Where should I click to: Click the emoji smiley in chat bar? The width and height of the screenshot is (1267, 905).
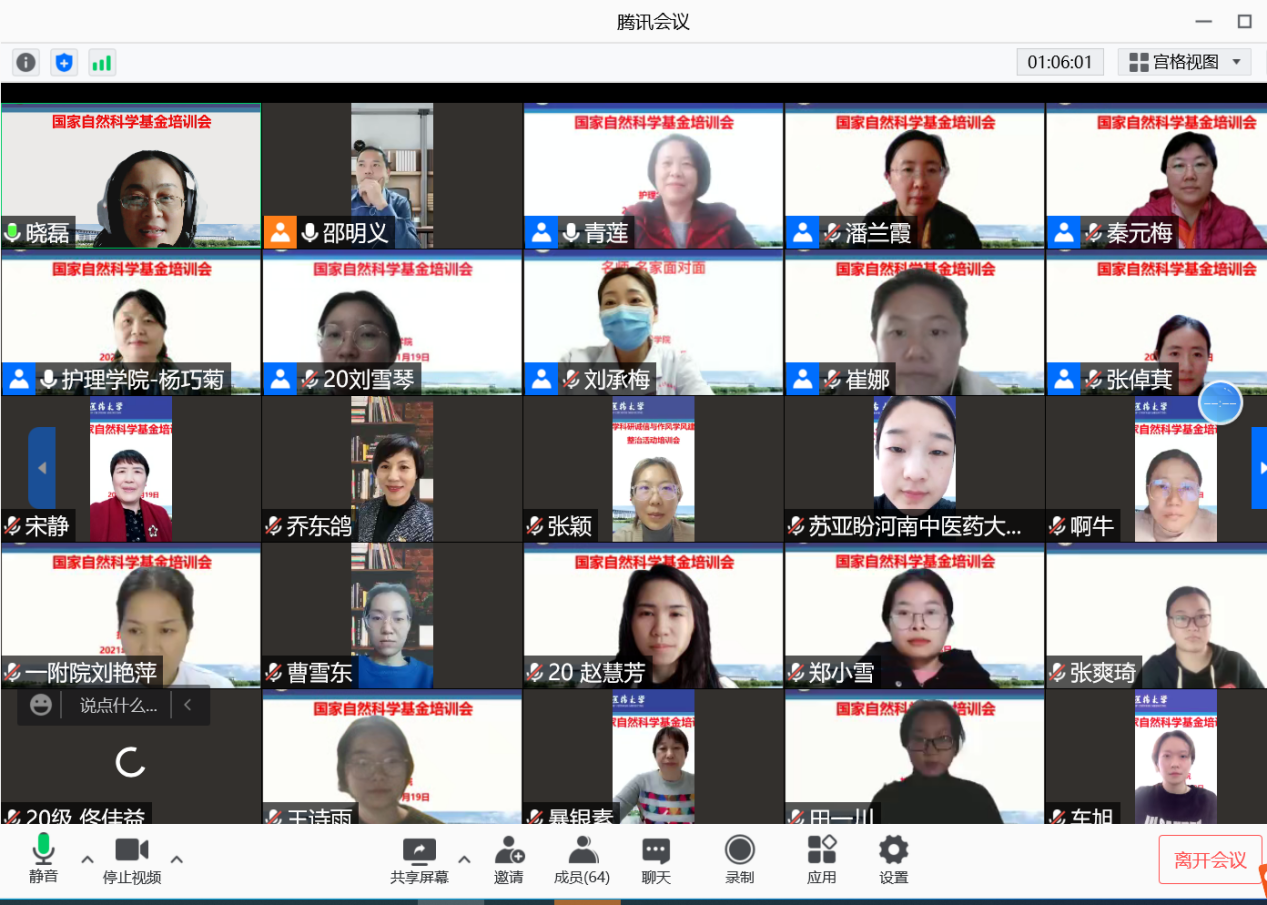[41, 705]
